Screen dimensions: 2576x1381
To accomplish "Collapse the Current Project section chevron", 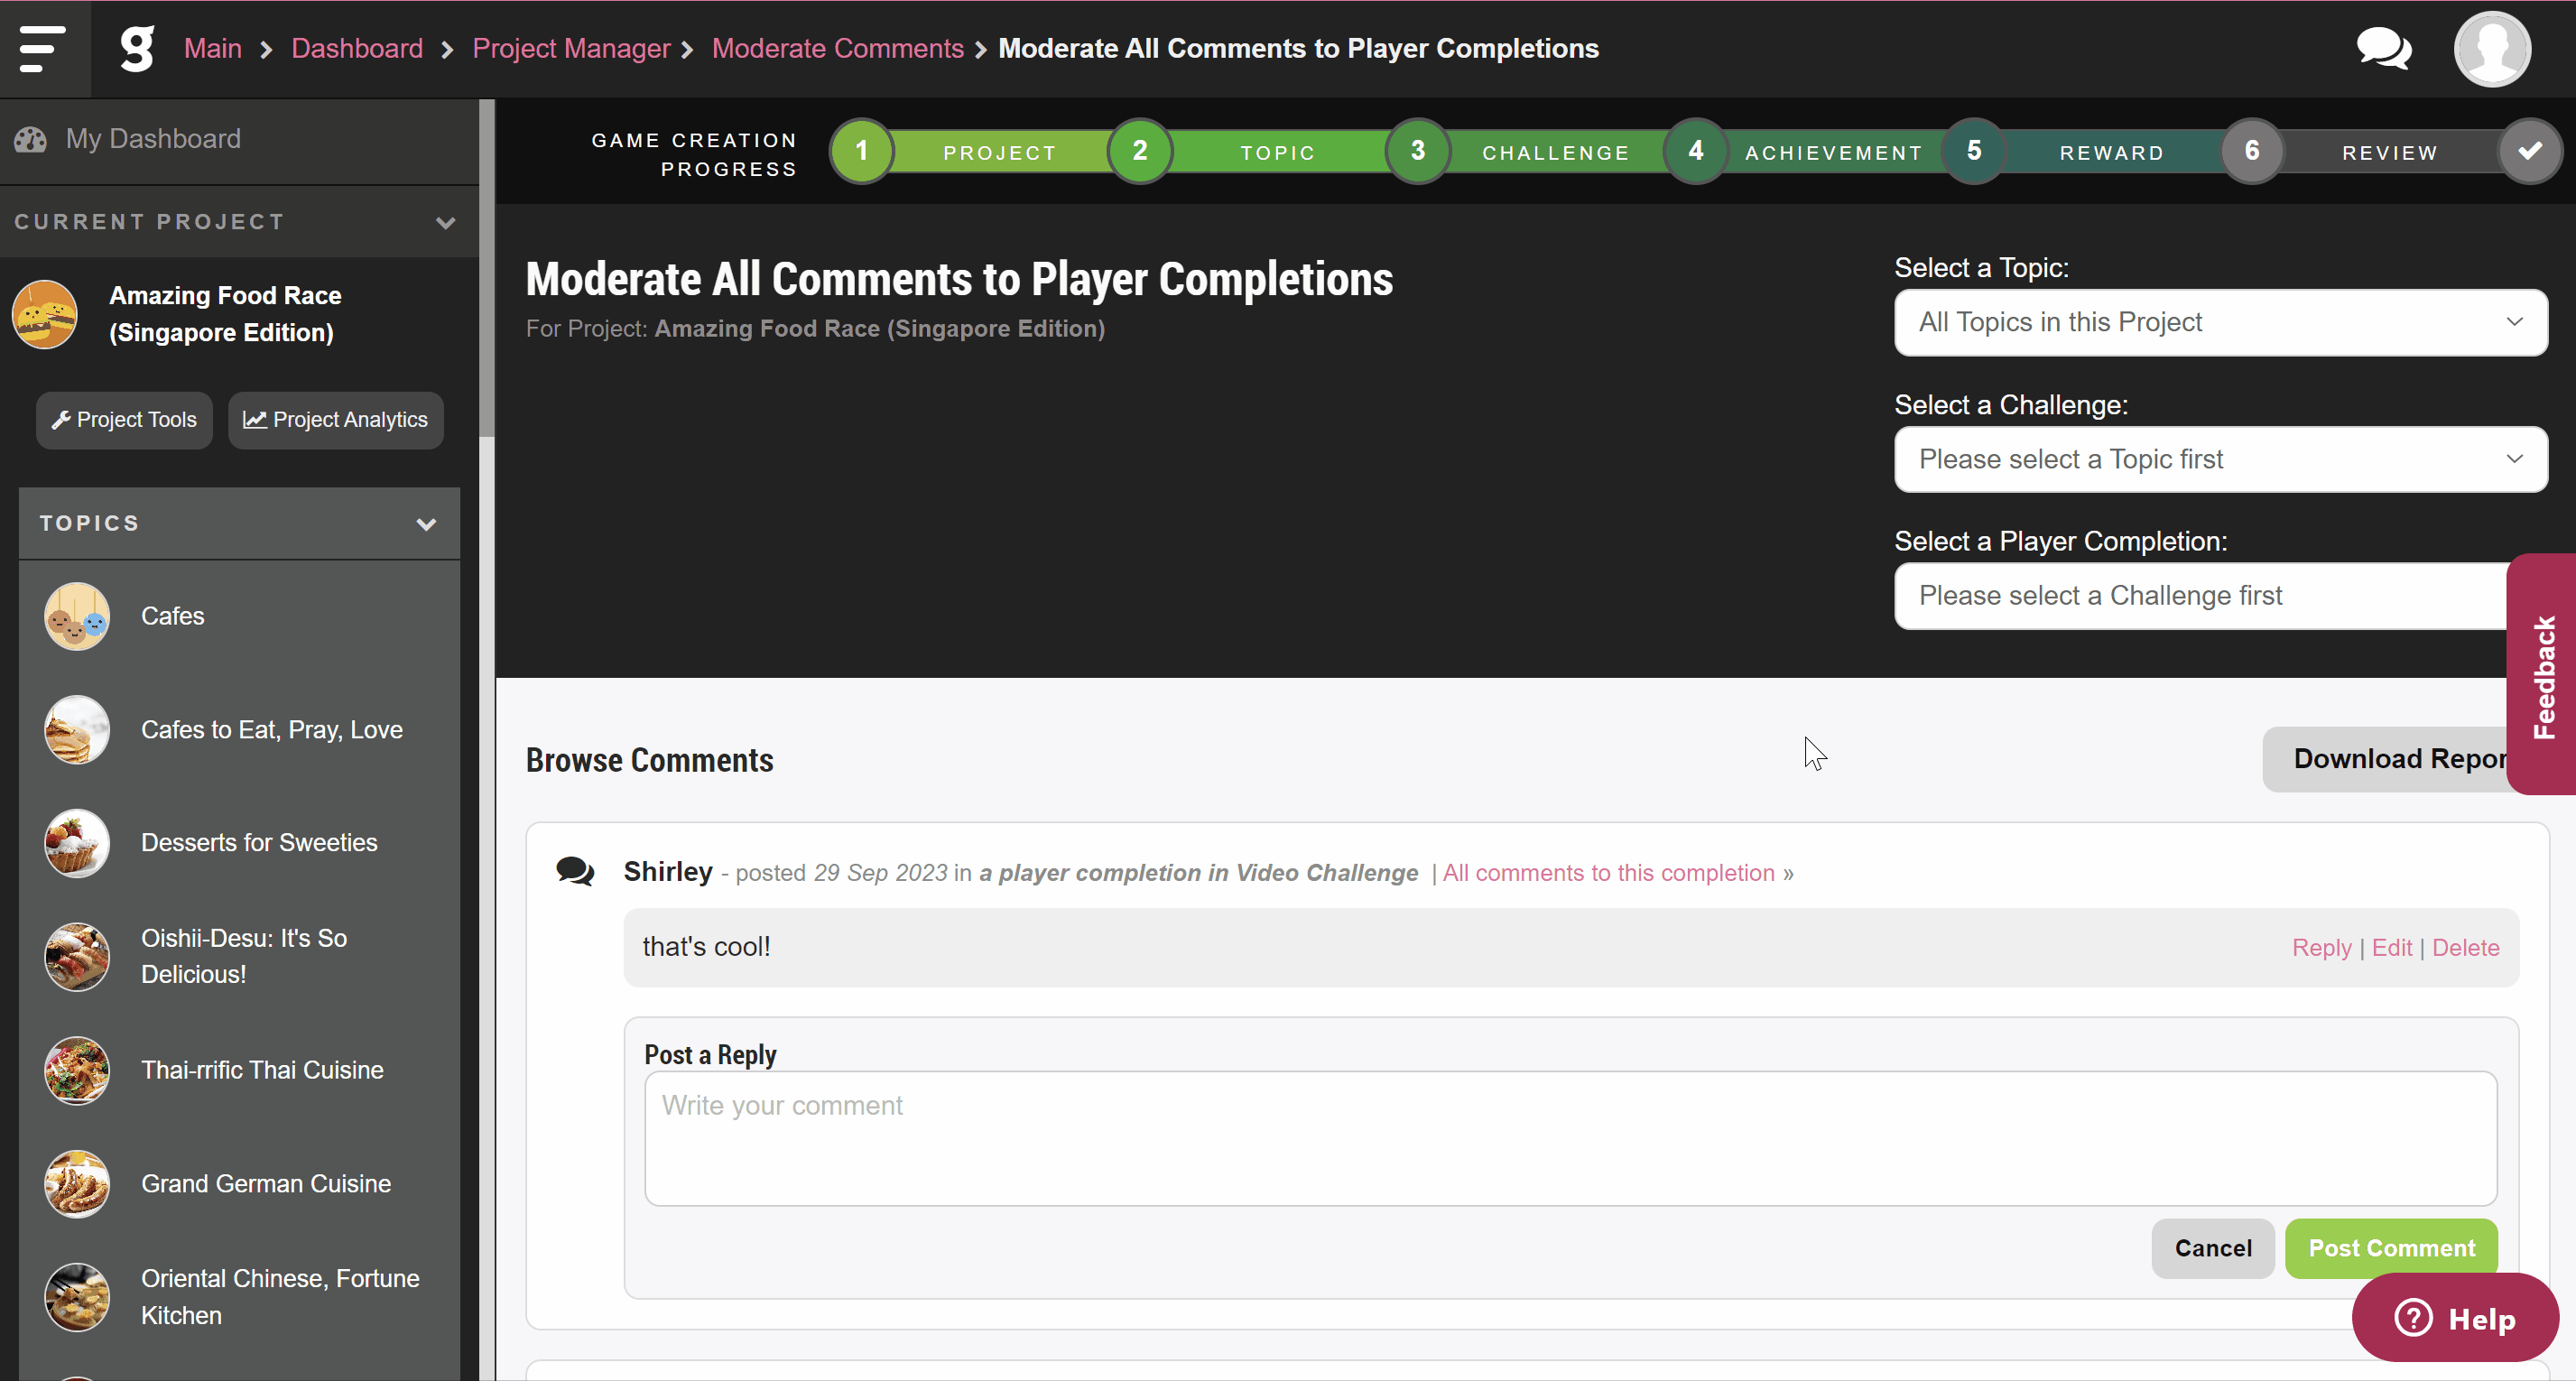I will pos(446,222).
